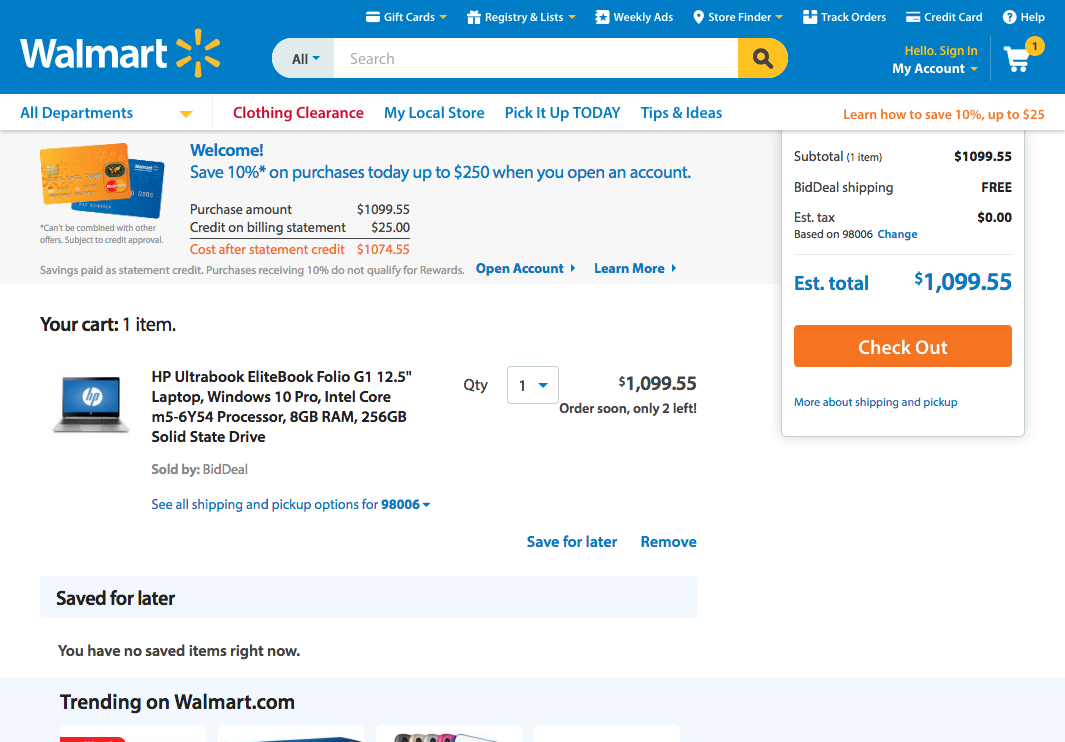Click the HP laptop product thumbnail
1065x742 pixels.
(91, 405)
